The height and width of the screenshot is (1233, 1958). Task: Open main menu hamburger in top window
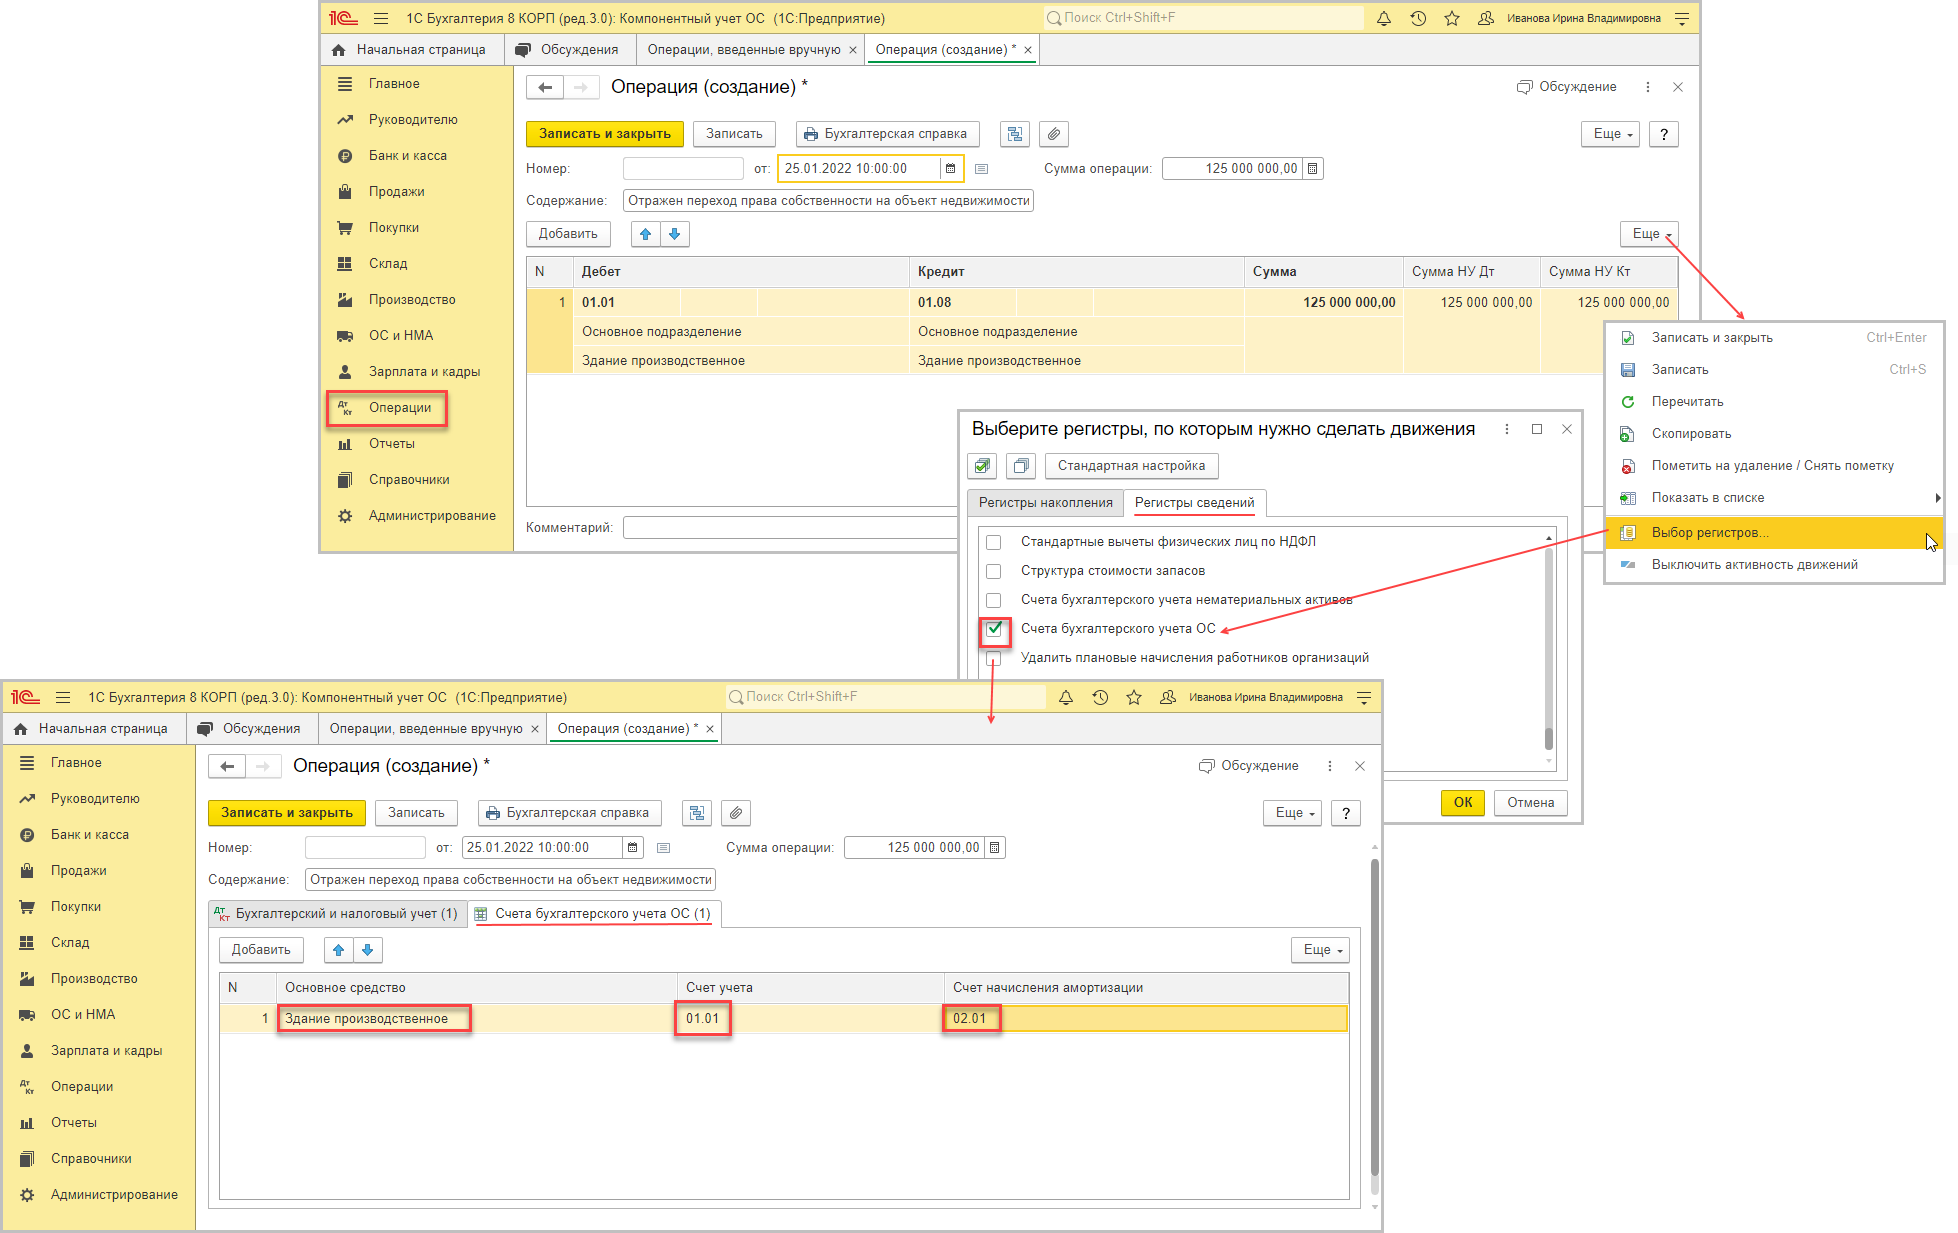click(381, 18)
